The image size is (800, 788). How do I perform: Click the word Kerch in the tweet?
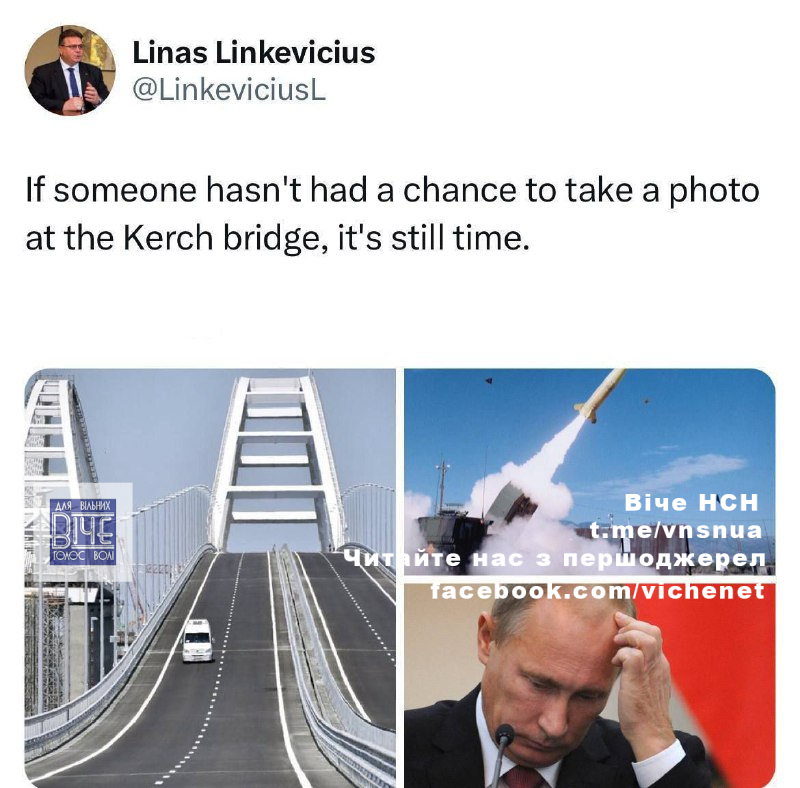(168, 238)
